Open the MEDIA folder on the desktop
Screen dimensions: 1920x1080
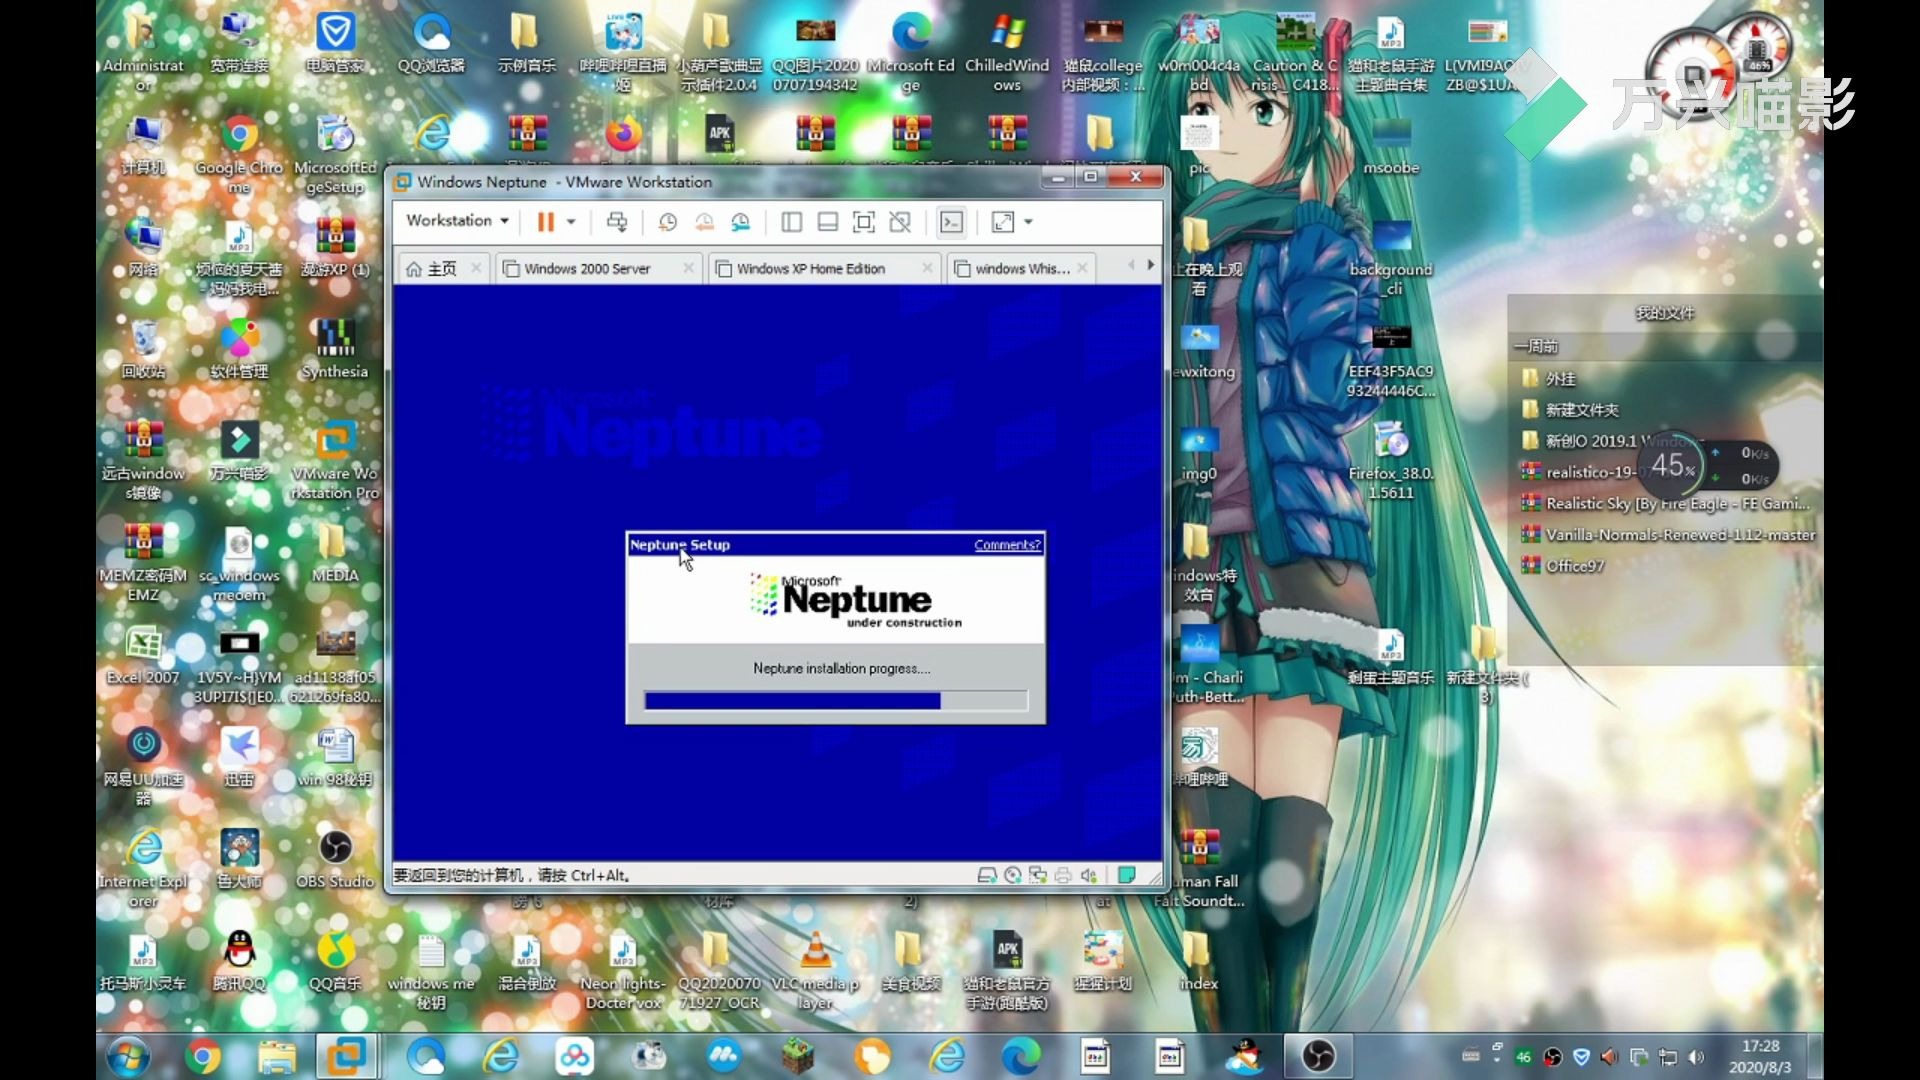(335, 552)
